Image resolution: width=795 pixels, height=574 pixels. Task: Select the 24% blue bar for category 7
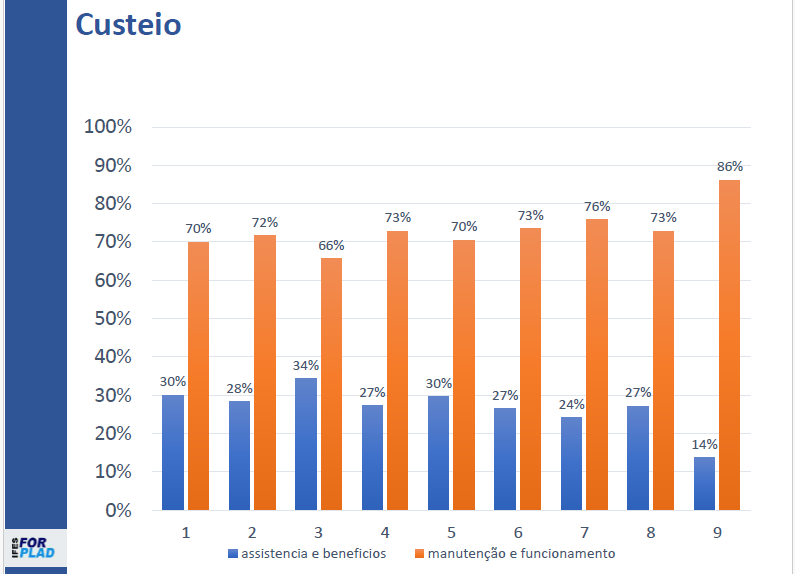(571, 463)
